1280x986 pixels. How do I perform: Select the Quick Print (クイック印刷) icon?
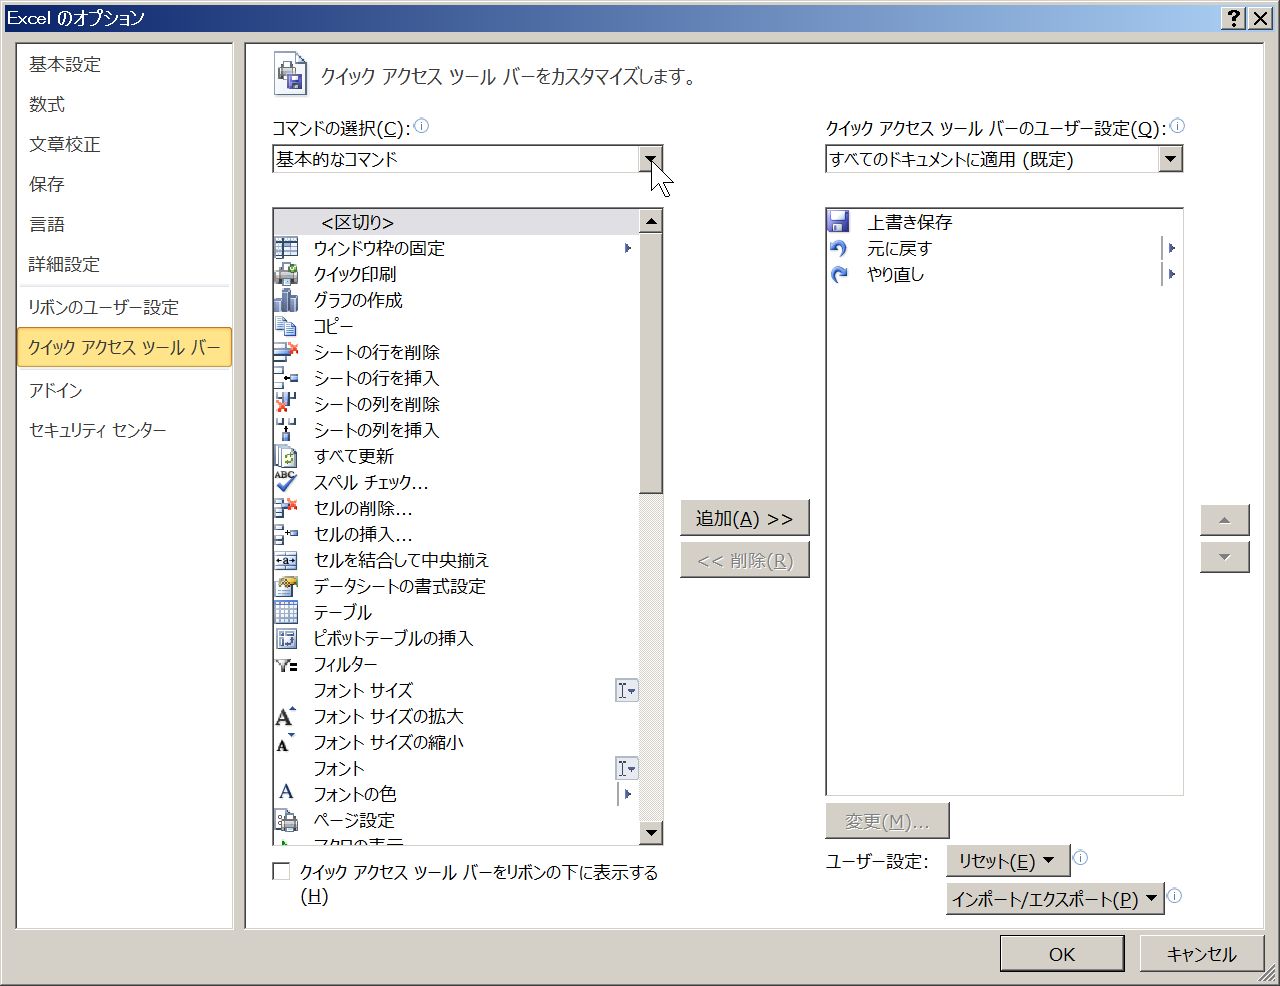click(x=286, y=274)
